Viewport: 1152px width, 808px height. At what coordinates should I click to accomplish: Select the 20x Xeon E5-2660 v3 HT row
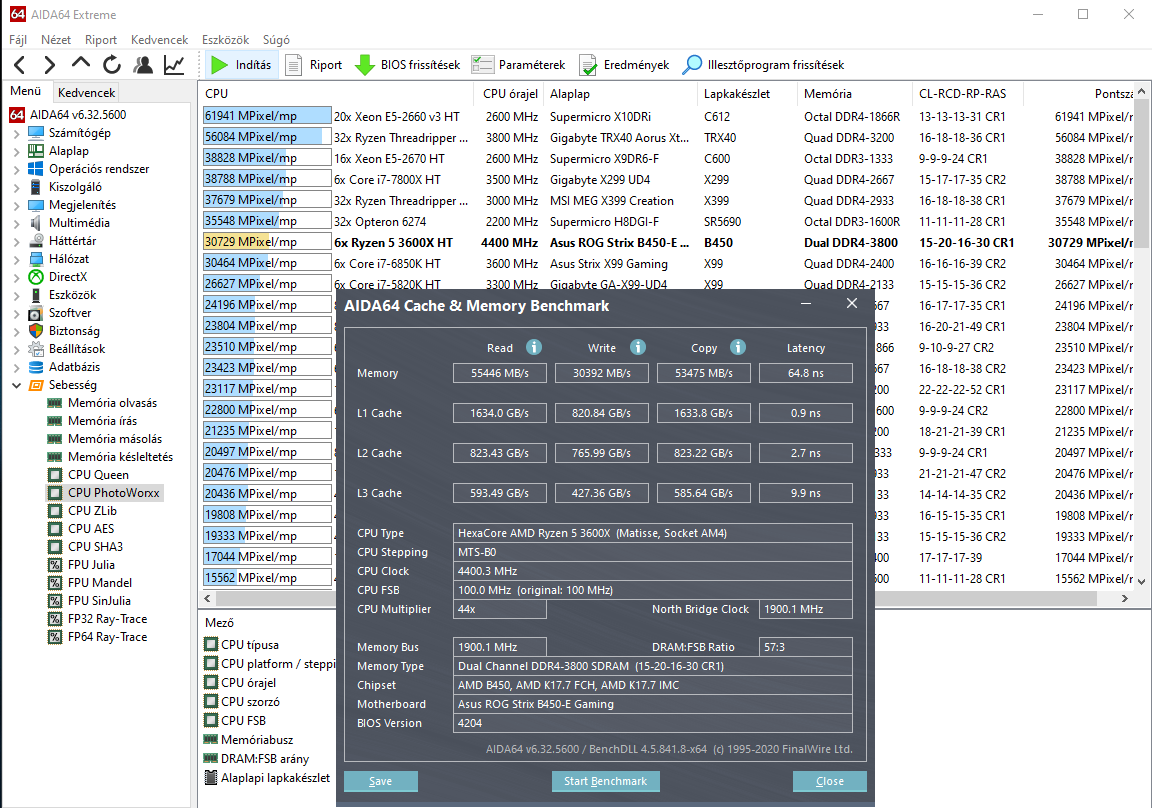pos(667,116)
